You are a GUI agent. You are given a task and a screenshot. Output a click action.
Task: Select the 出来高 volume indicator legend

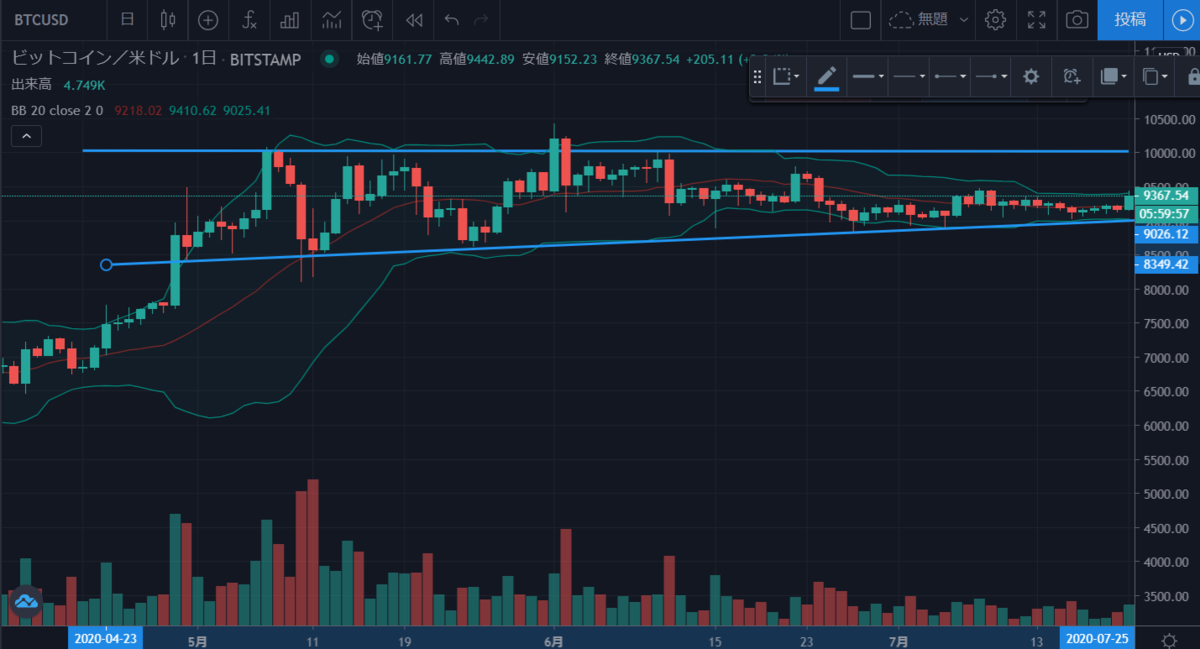[x=31, y=85]
